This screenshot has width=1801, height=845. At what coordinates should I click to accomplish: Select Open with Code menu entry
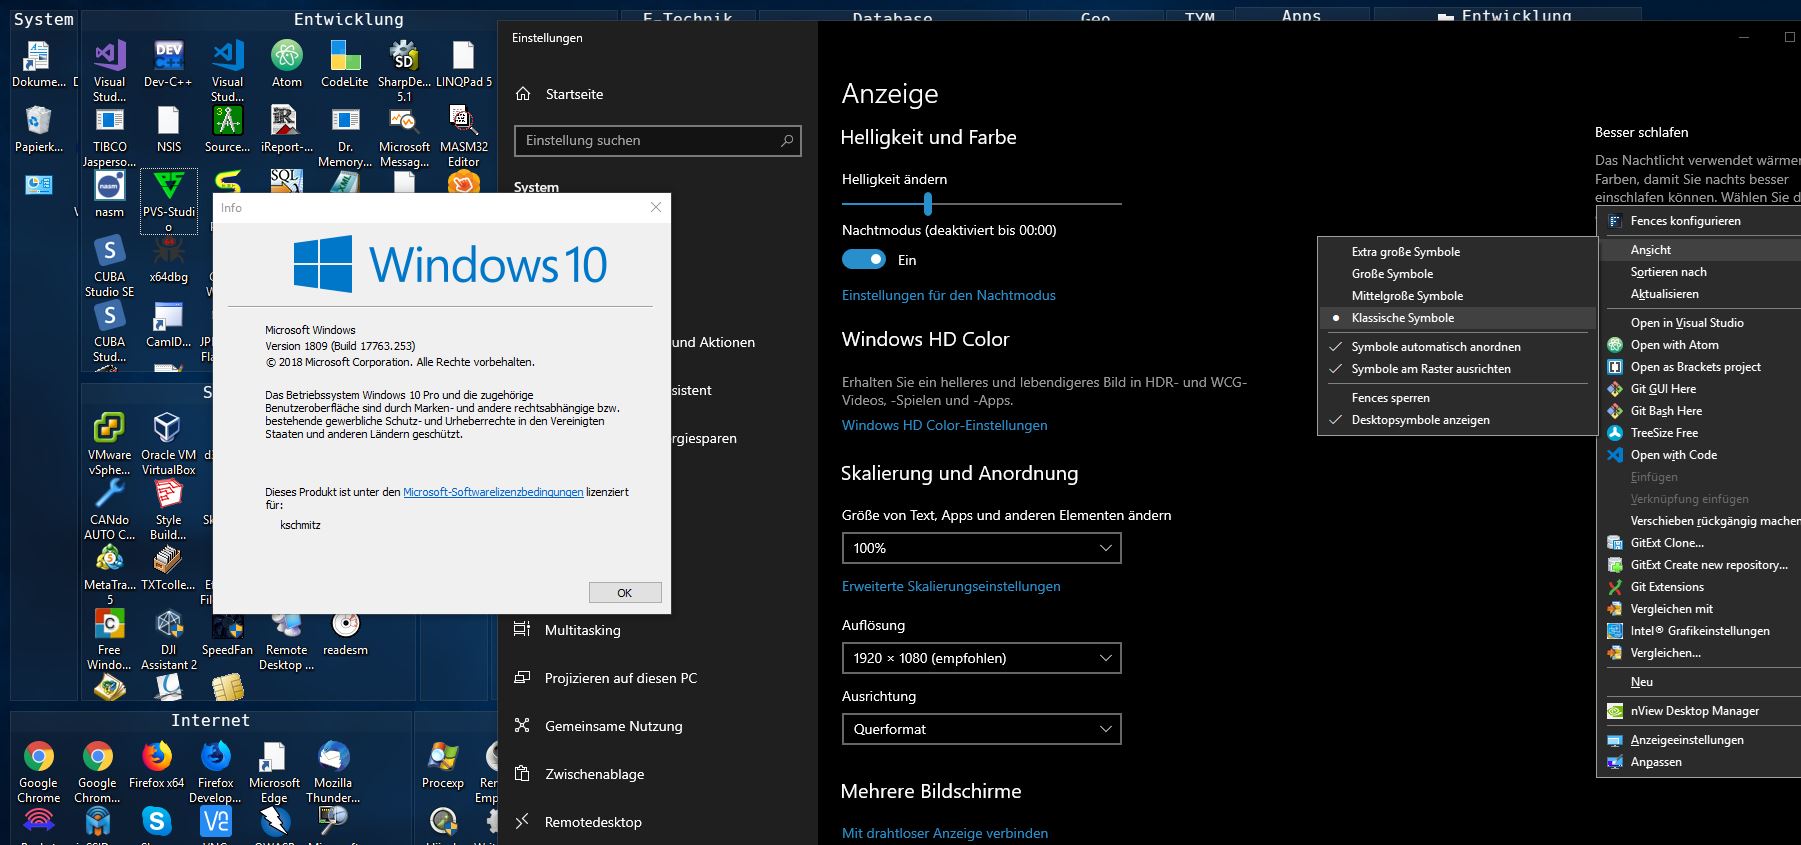pos(1700,455)
